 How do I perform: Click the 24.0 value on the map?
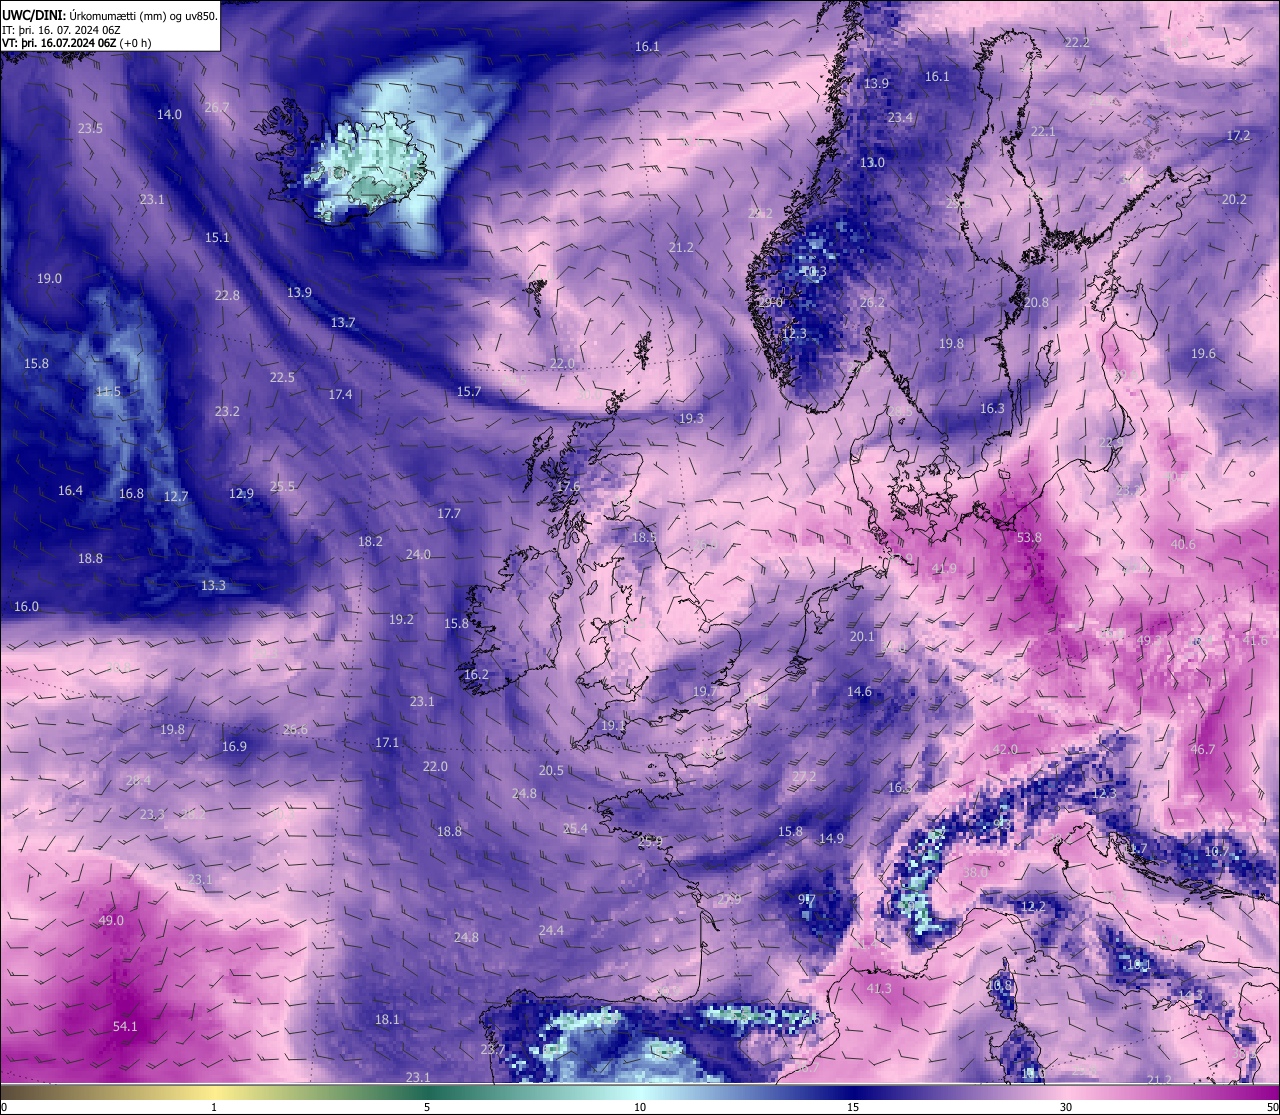pyautogui.click(x=418, y=554)
